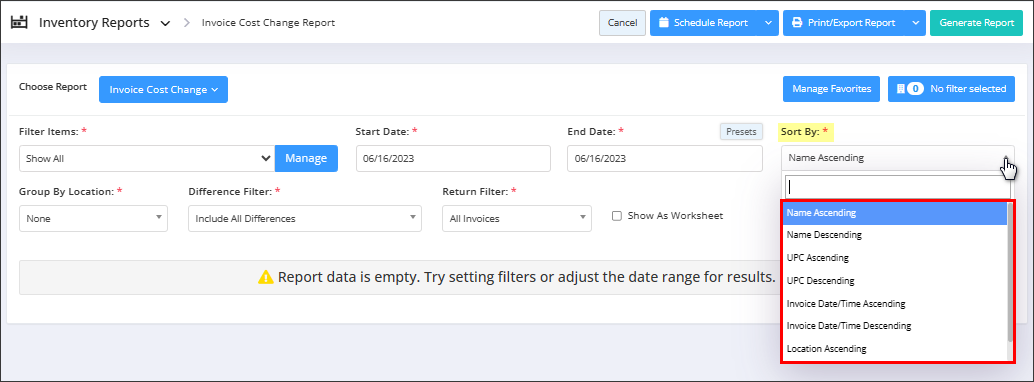Click the Manage button beside Filter Items

[306, 158]
